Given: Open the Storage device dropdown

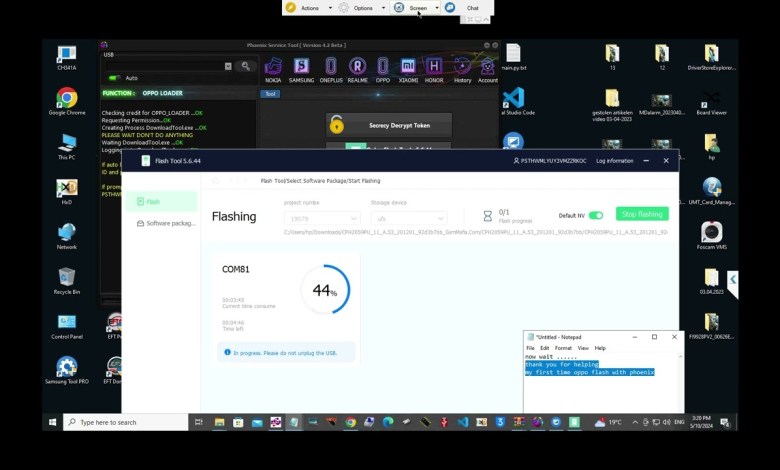Looking at the screenshot, I should point(409,218).
